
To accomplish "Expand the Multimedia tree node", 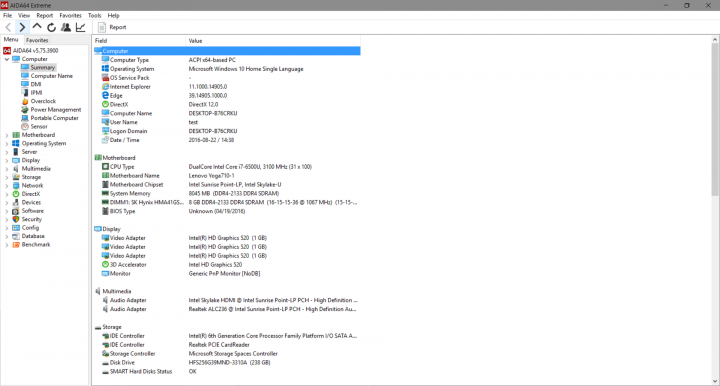I will (7, 169).
